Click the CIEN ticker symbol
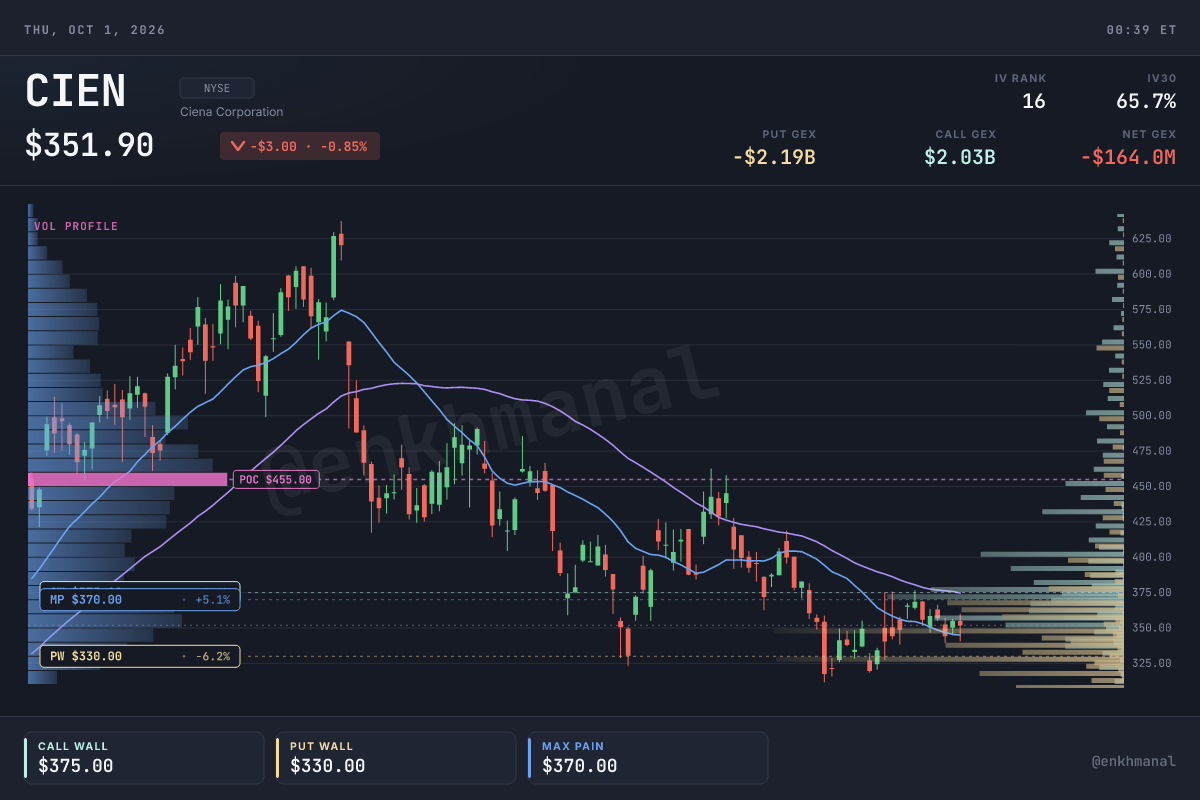The image size is (1200, 800). click(76, 92)
